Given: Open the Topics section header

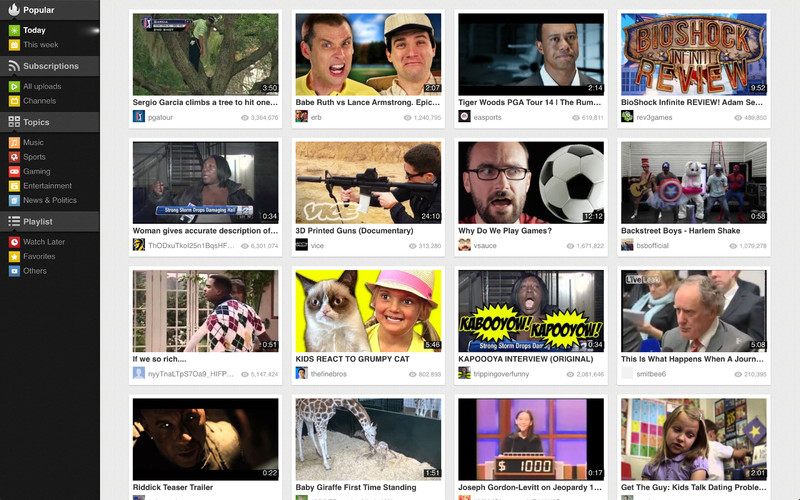Looking at the screenshot, I should click(50, 122).
